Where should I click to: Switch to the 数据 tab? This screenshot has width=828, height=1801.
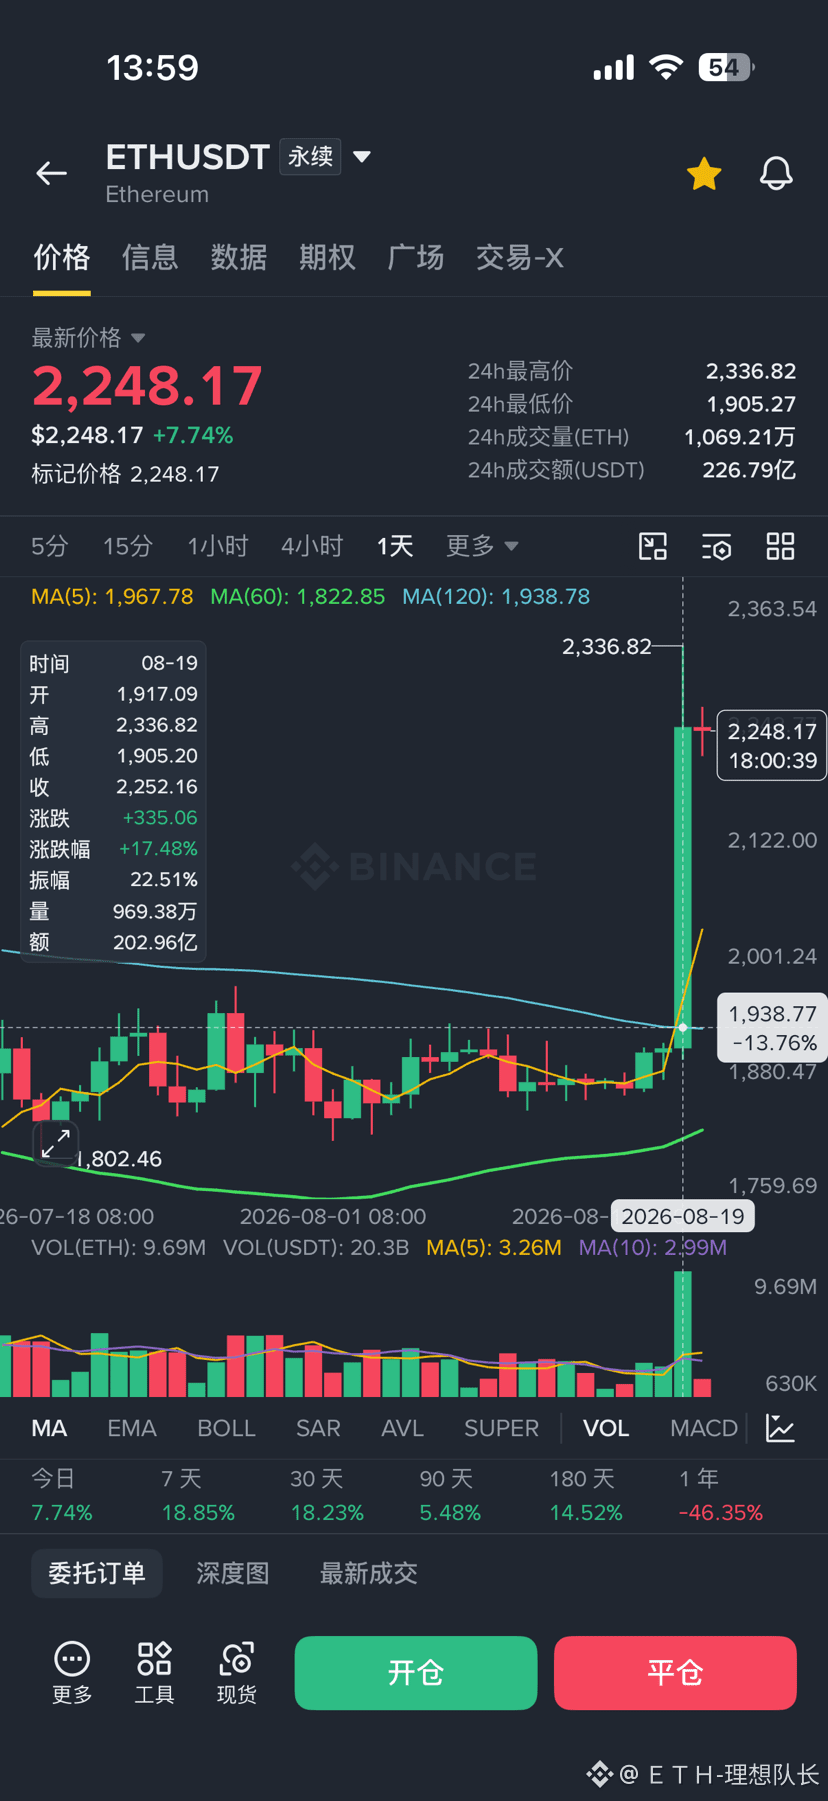pyautogui.click(x=238, y=257)
